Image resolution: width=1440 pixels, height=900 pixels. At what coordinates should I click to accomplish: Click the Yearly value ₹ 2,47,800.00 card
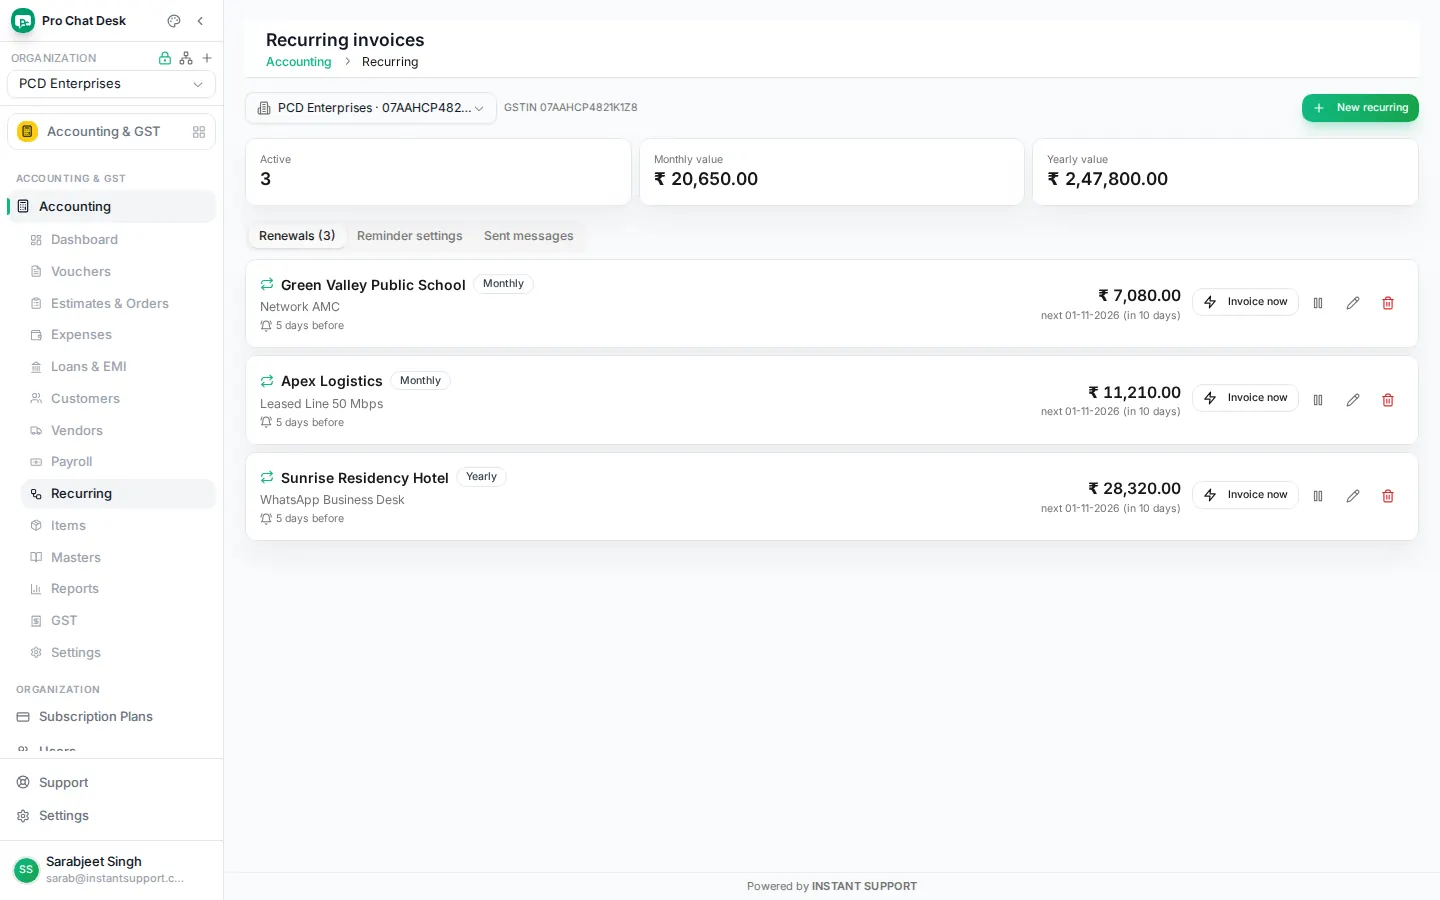click(1225, 172)
